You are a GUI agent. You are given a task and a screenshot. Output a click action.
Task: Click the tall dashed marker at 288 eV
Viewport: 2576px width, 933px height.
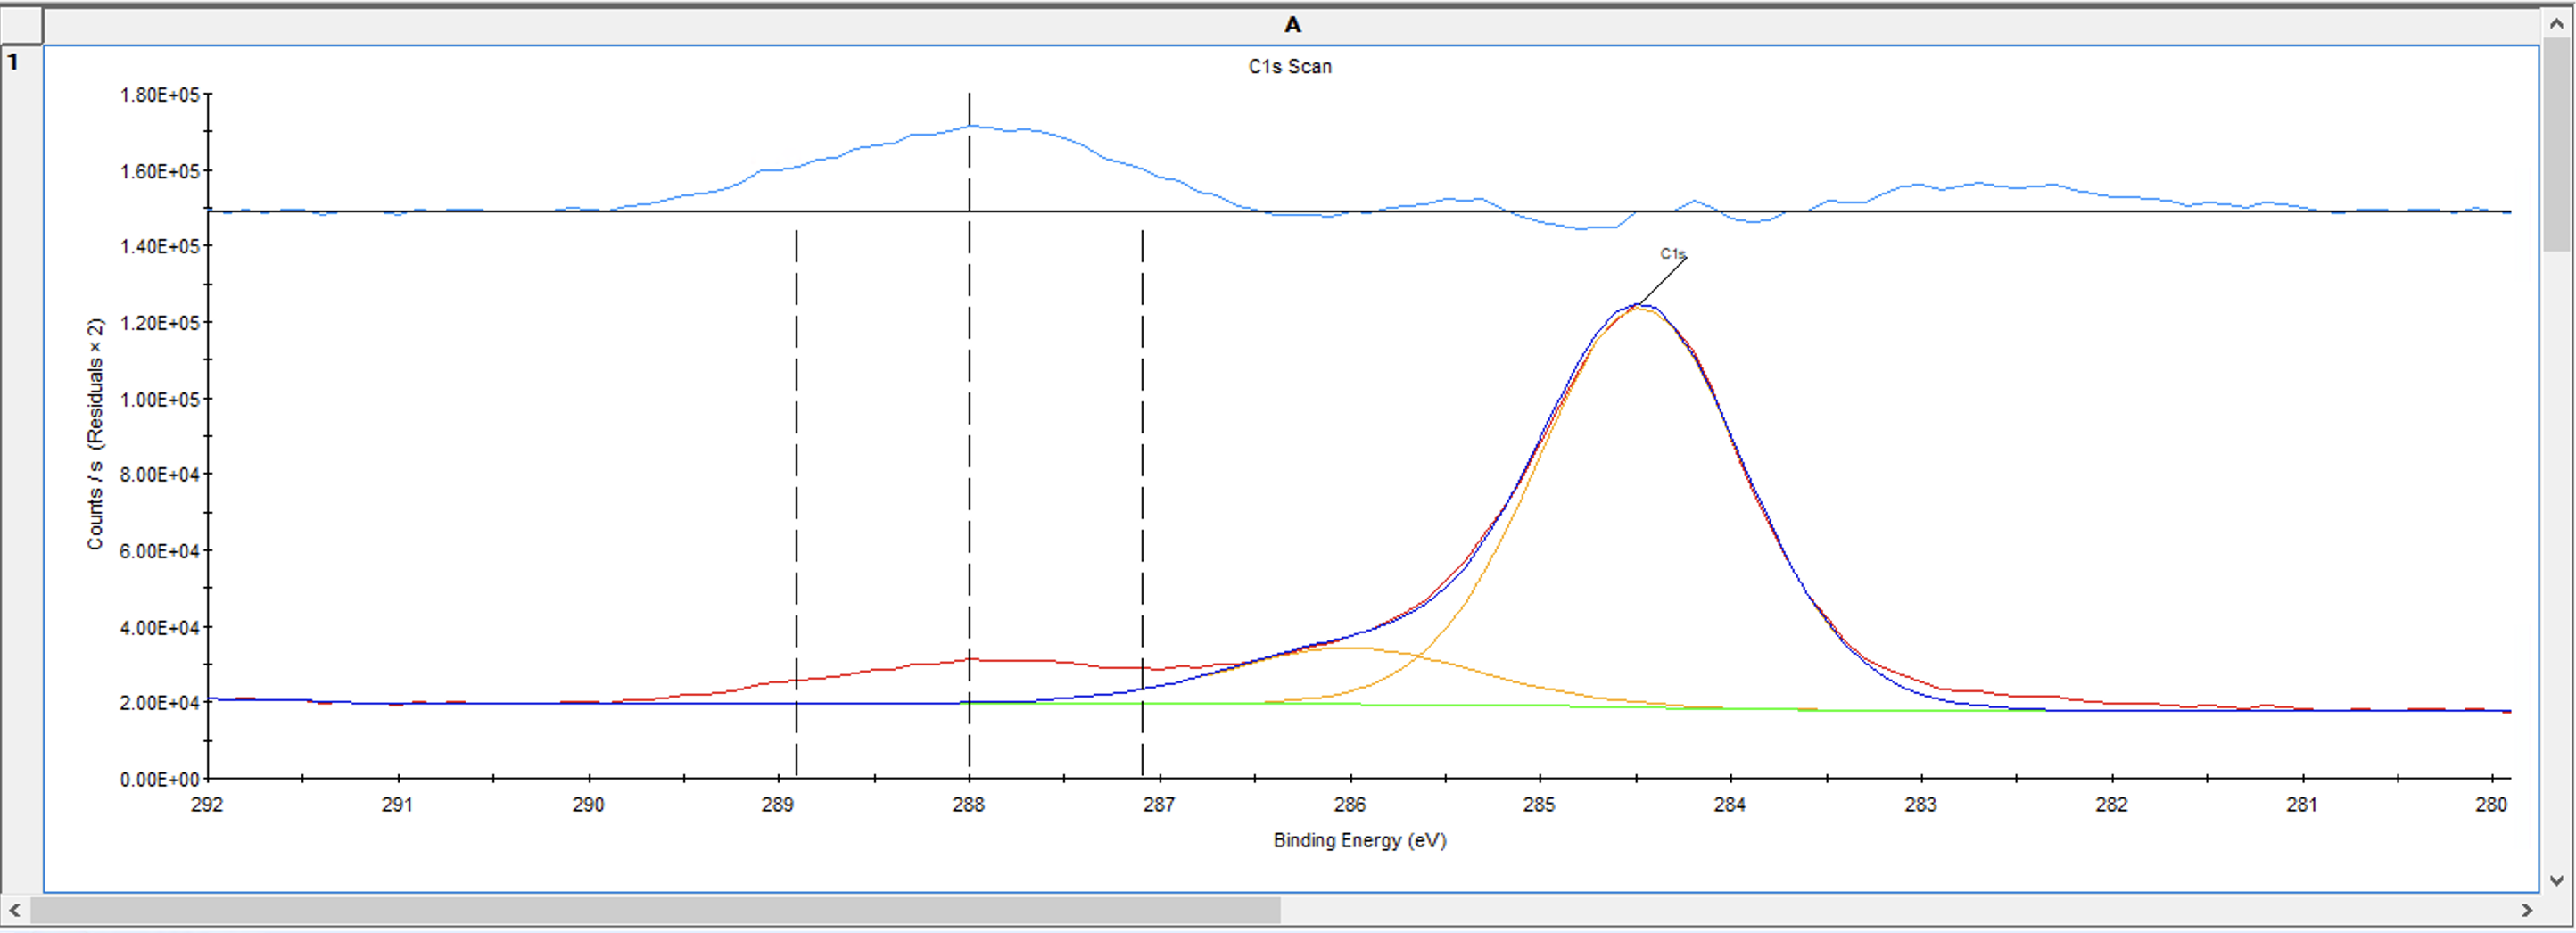coord(969,400)
